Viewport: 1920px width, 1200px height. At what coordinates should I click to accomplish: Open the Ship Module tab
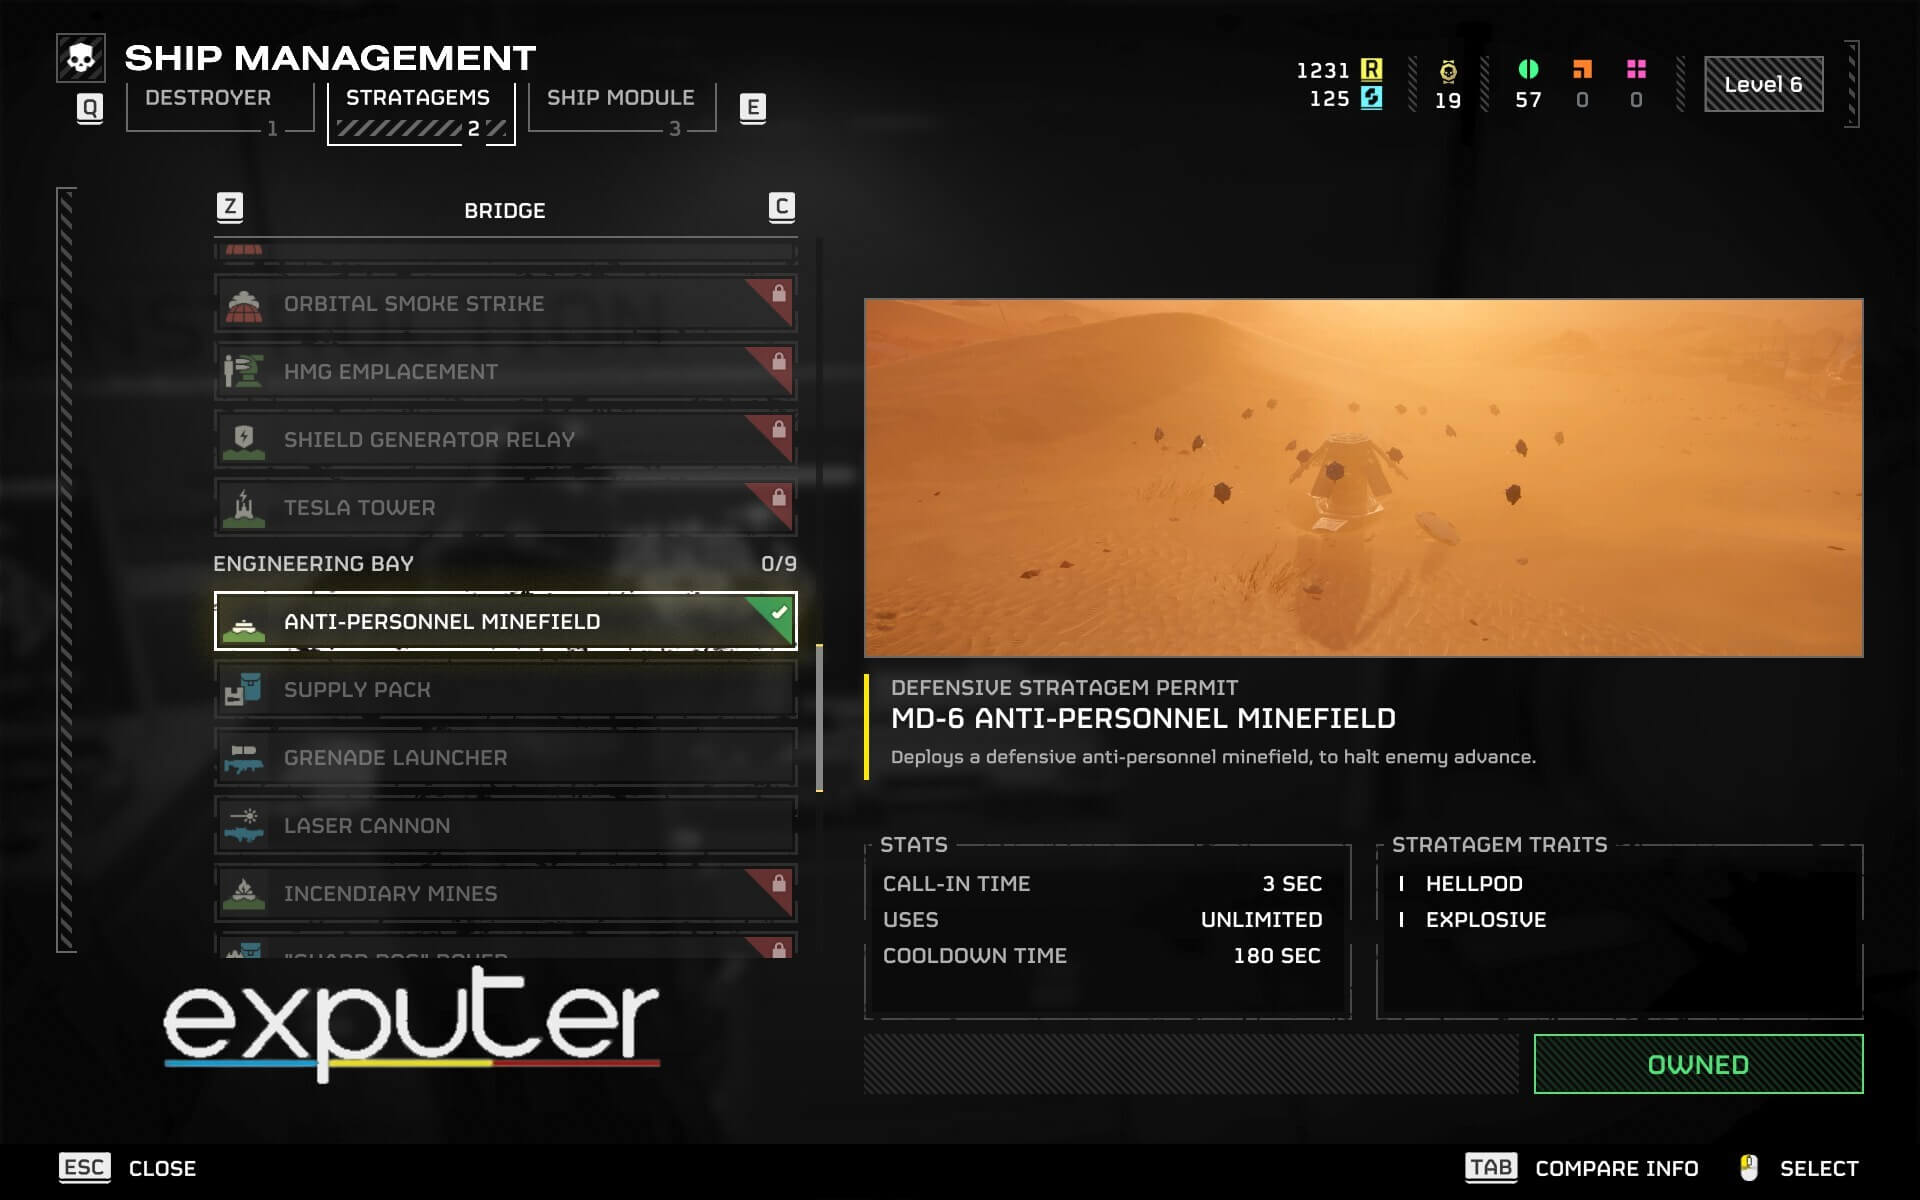tap(621, 108)
